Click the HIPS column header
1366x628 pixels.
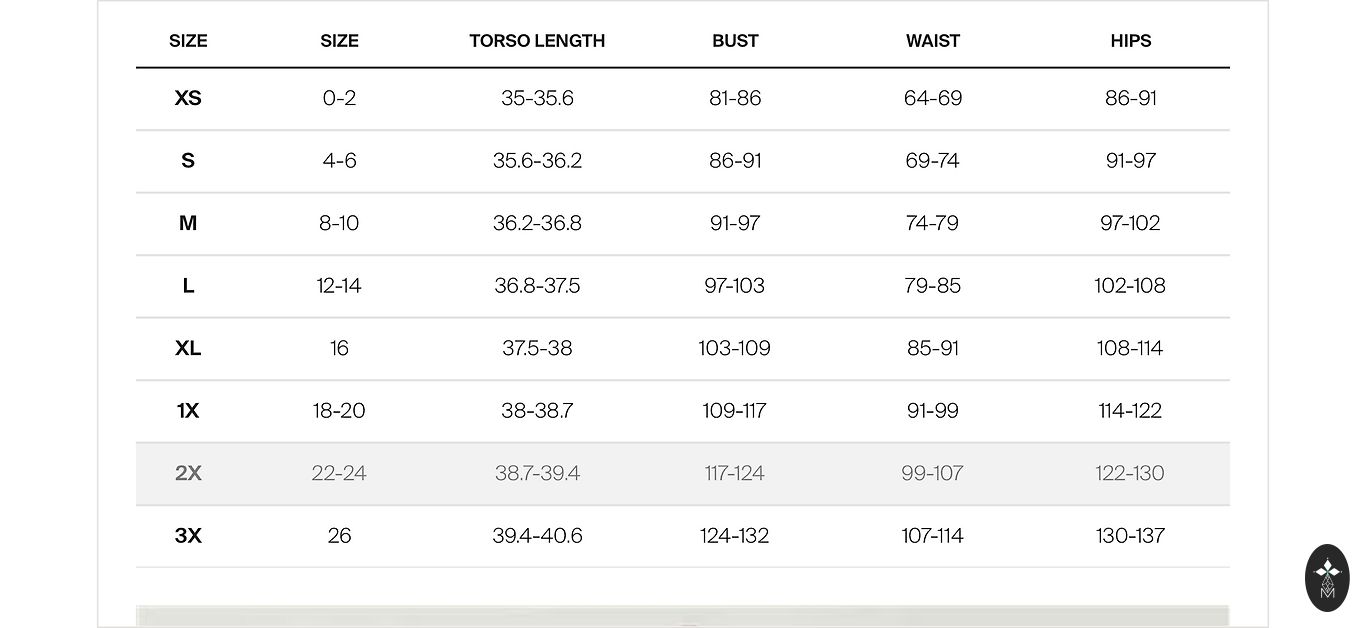point(1130,41)
